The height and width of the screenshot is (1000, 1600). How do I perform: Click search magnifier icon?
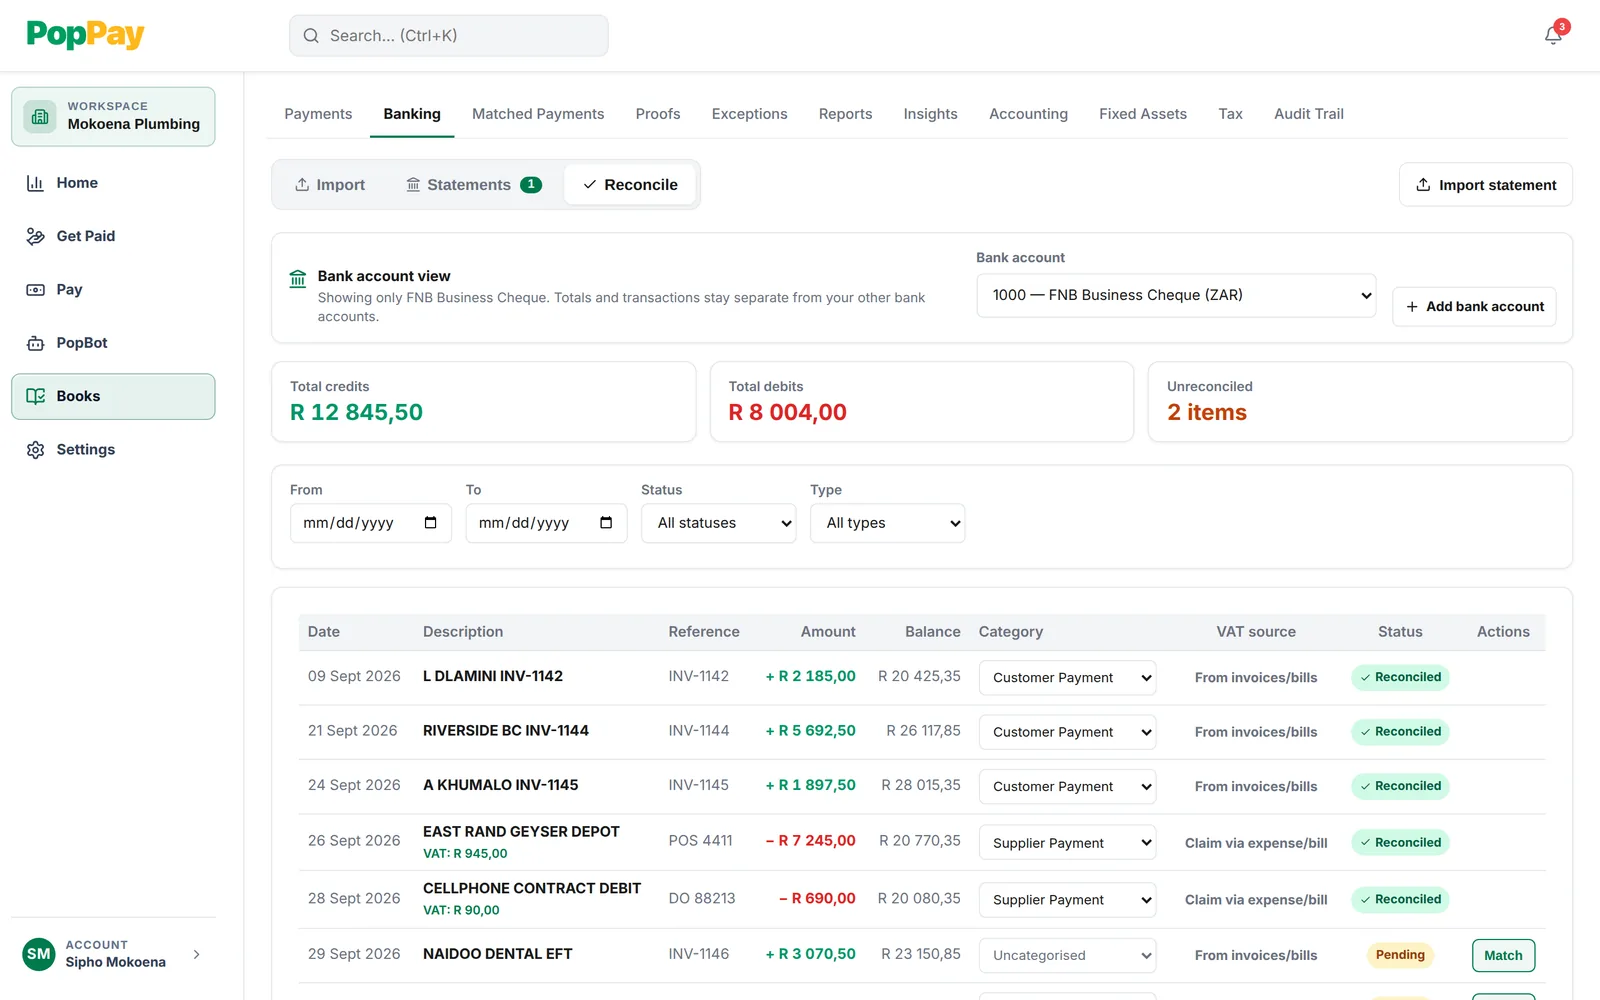(311, 36)
